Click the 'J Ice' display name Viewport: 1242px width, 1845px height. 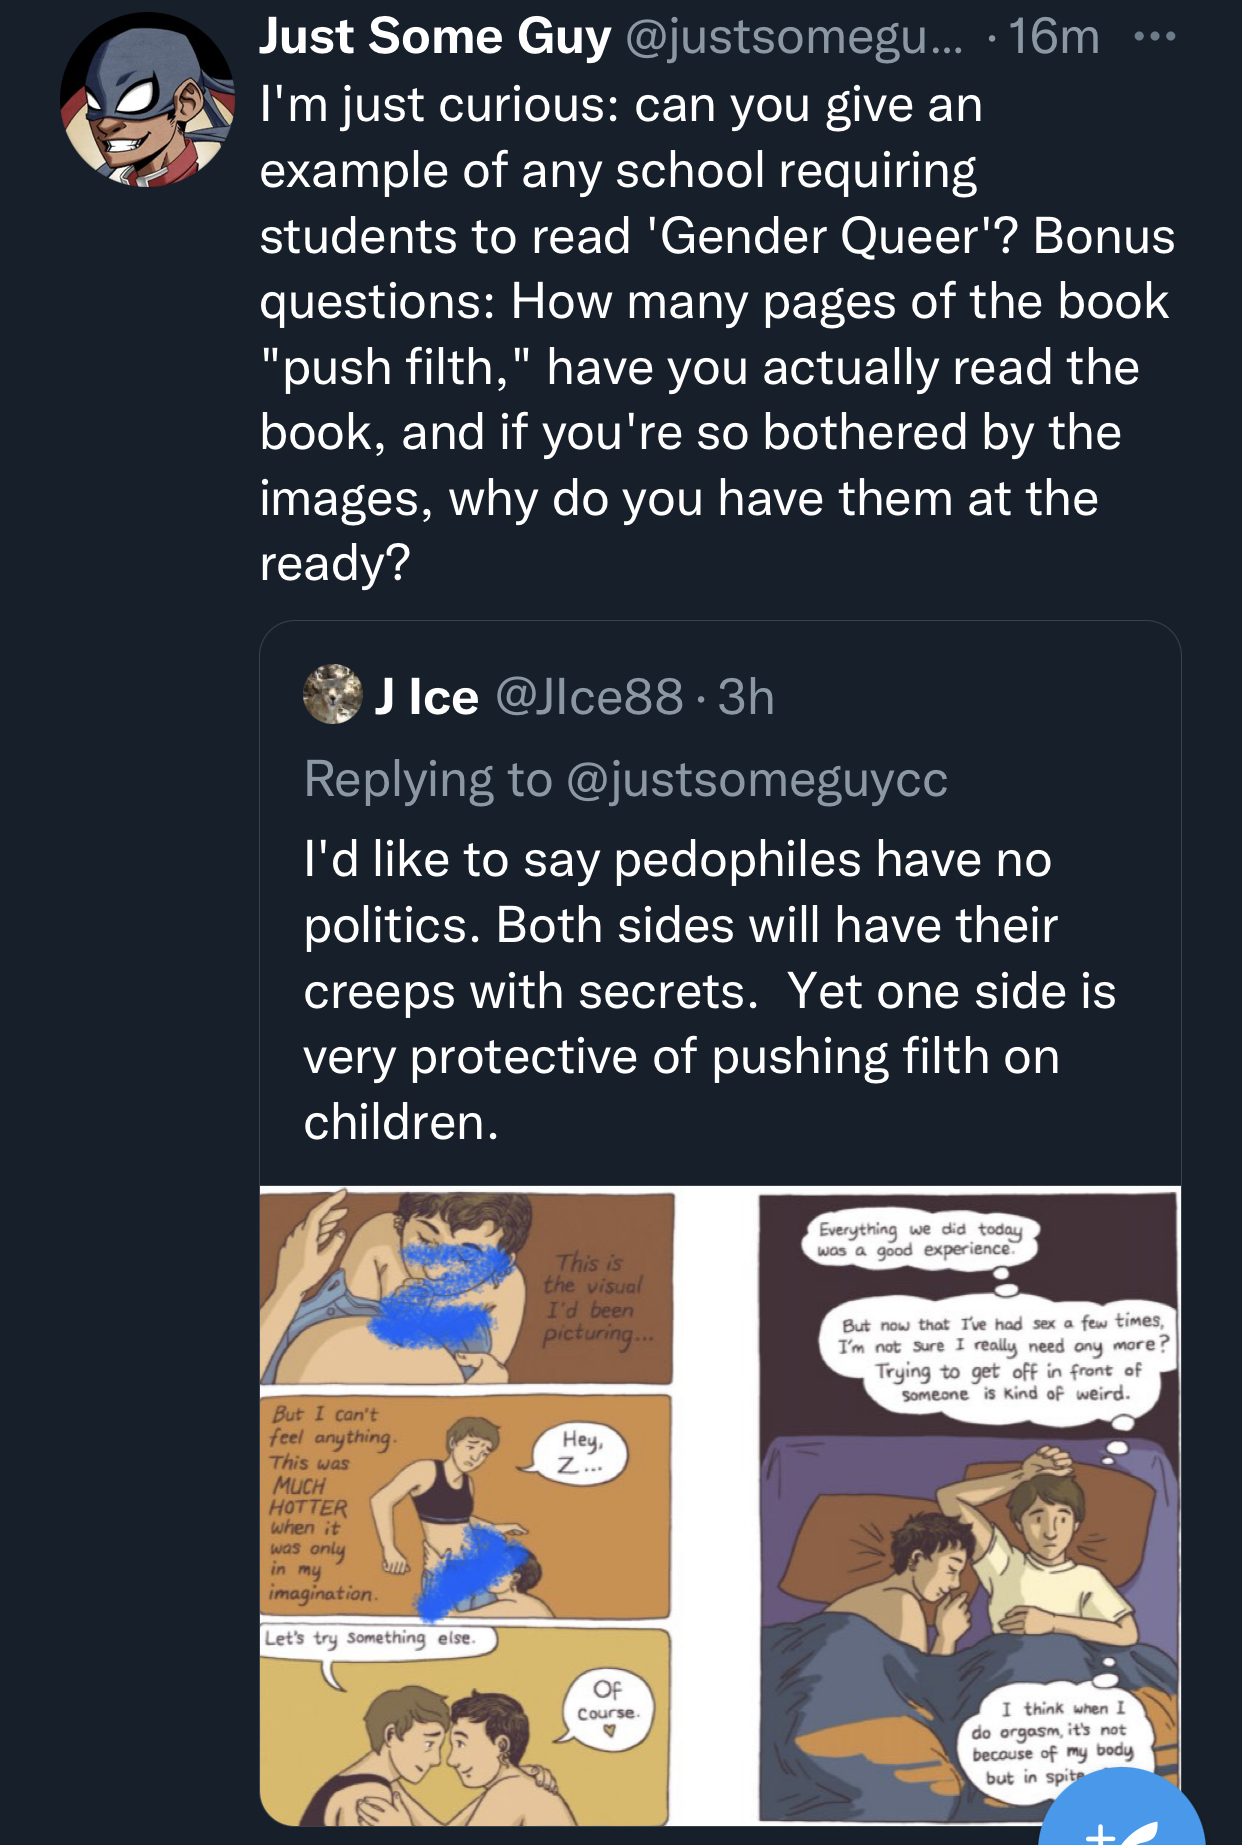click(427, 696)
